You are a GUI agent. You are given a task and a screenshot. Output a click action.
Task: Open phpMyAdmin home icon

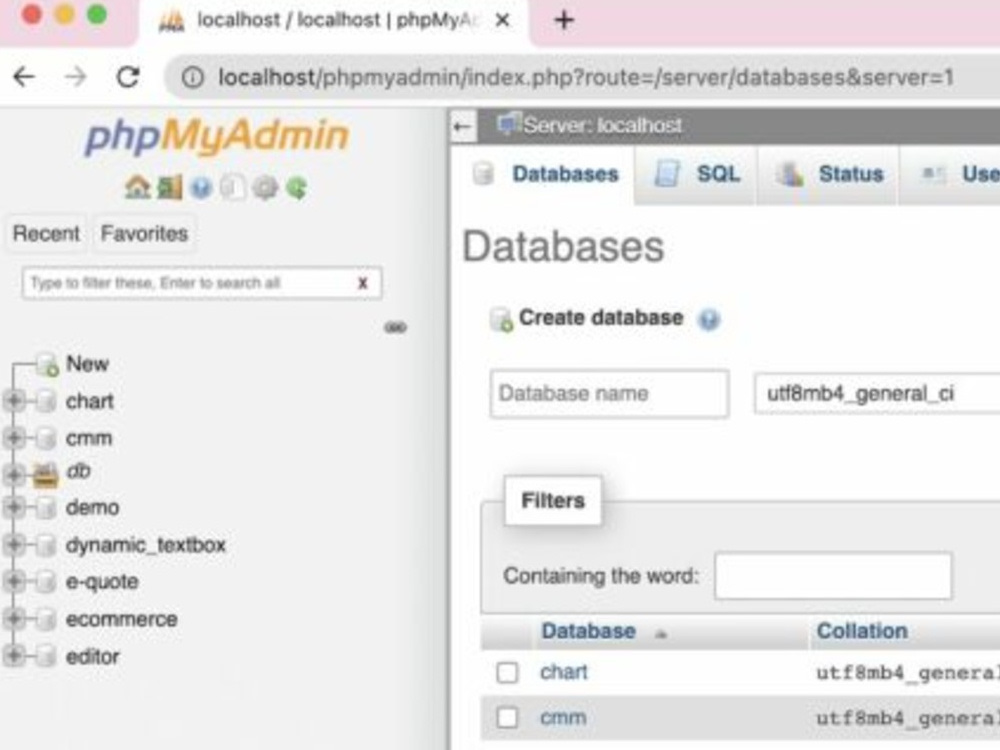pyautogui.click(x=137, y=188)
